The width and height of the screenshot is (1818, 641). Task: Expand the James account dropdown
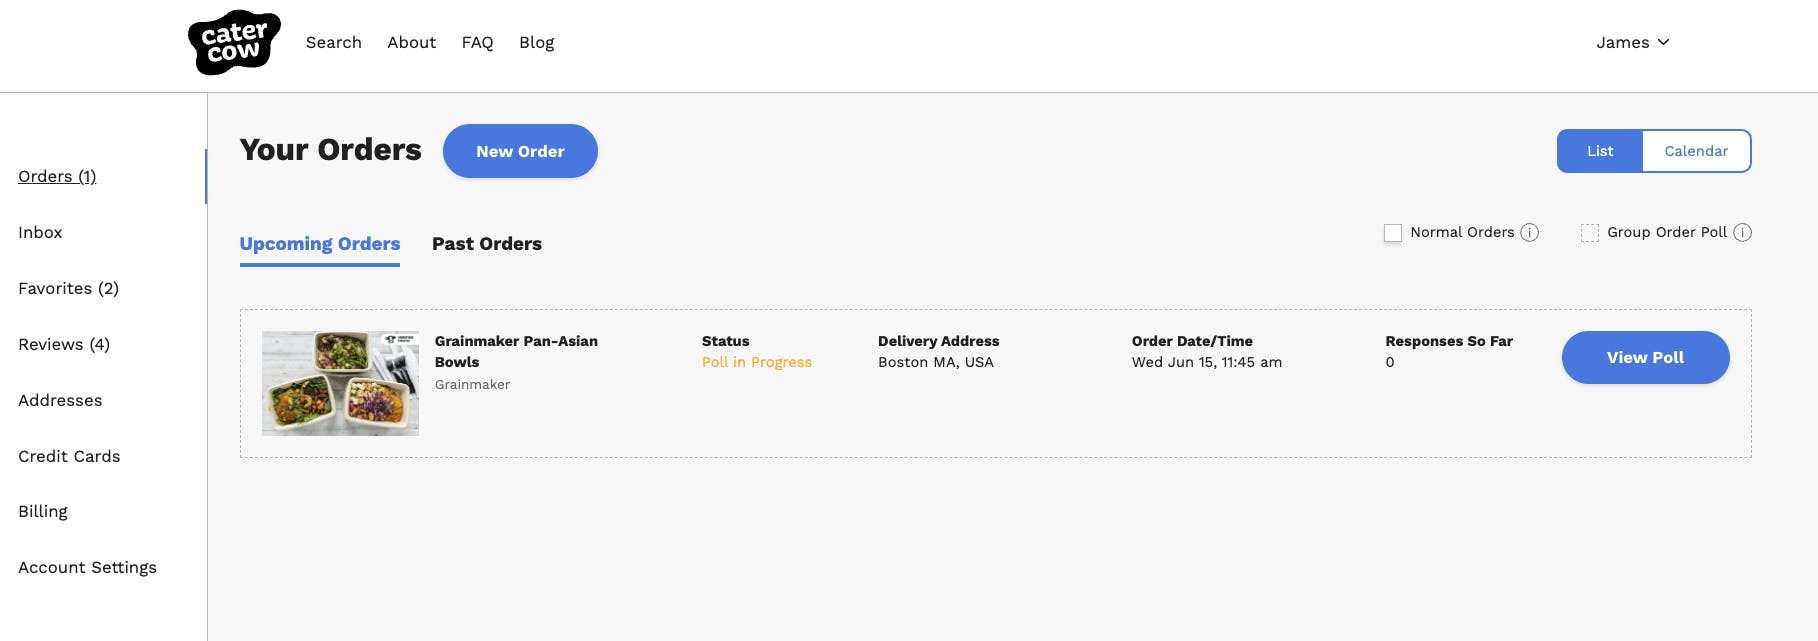[1632, 42]
